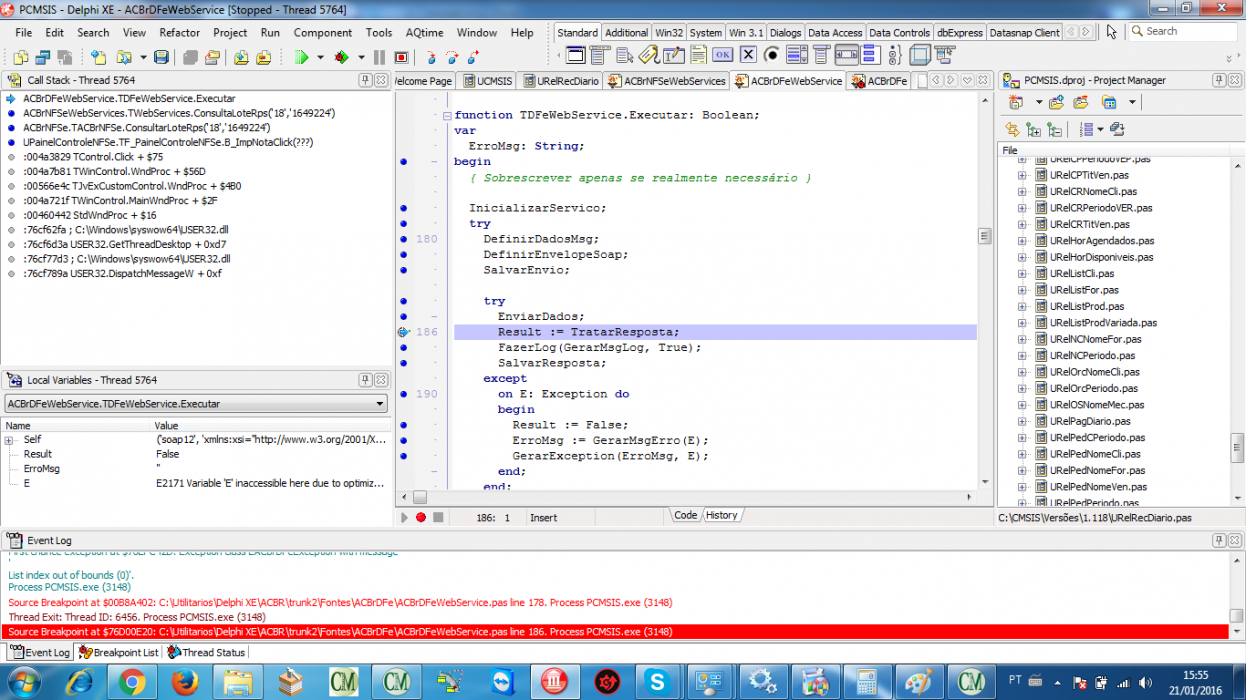1246x700 pixels.
Task: Stop the program with the red reset icon
Action: [401, 57]
